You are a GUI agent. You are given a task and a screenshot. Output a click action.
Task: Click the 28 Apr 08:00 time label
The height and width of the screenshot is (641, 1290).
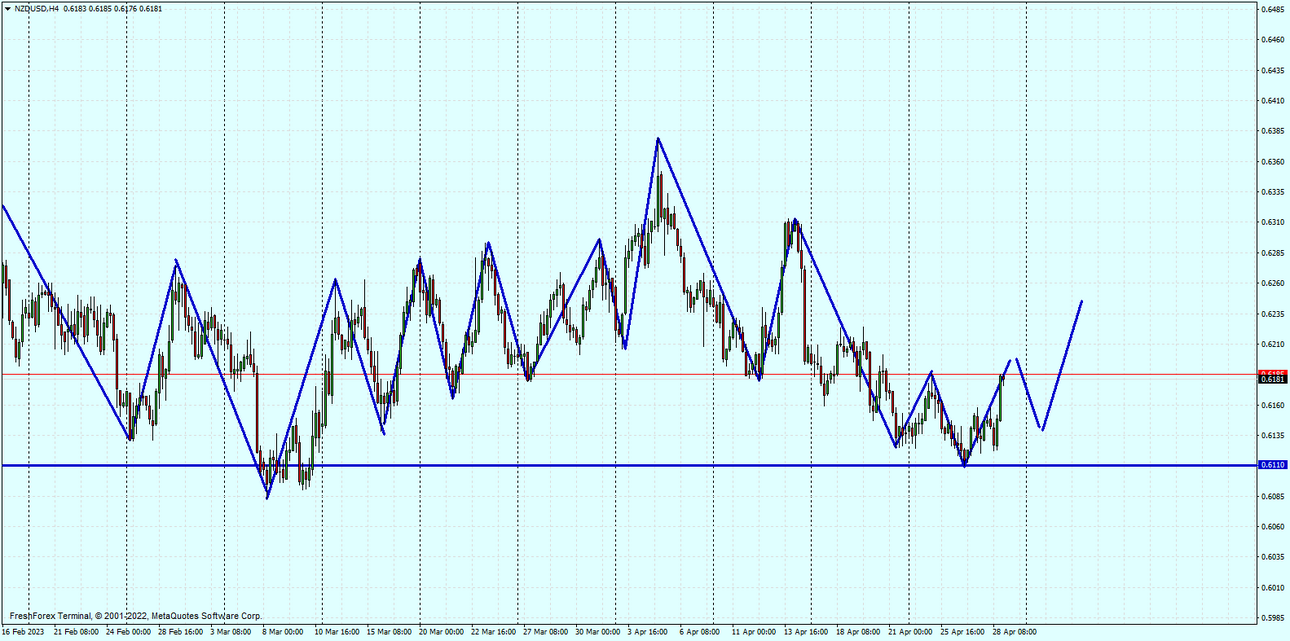click(x=1015, y=632)
